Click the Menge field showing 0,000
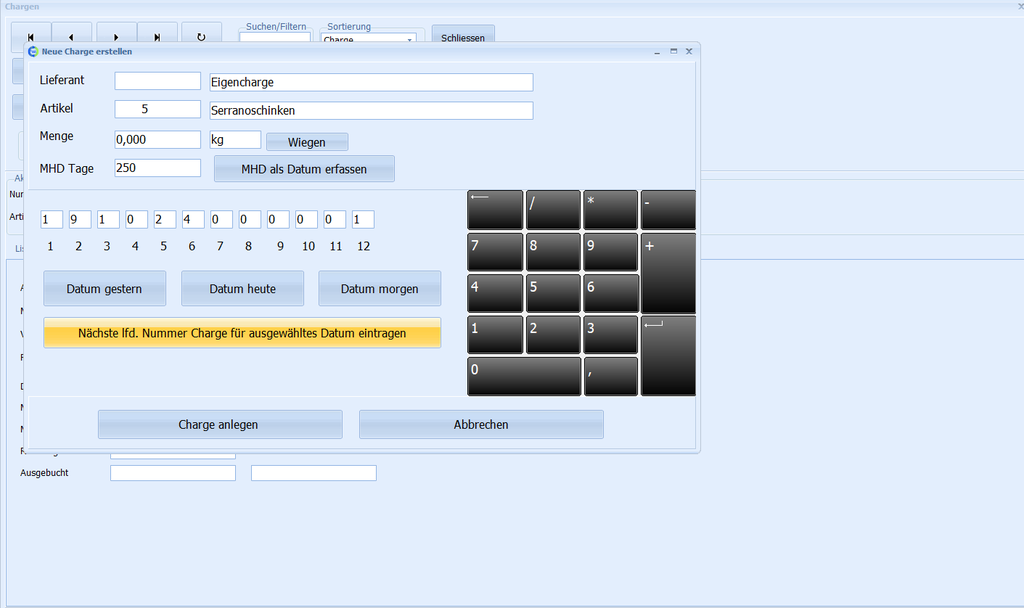 [157, 140]
